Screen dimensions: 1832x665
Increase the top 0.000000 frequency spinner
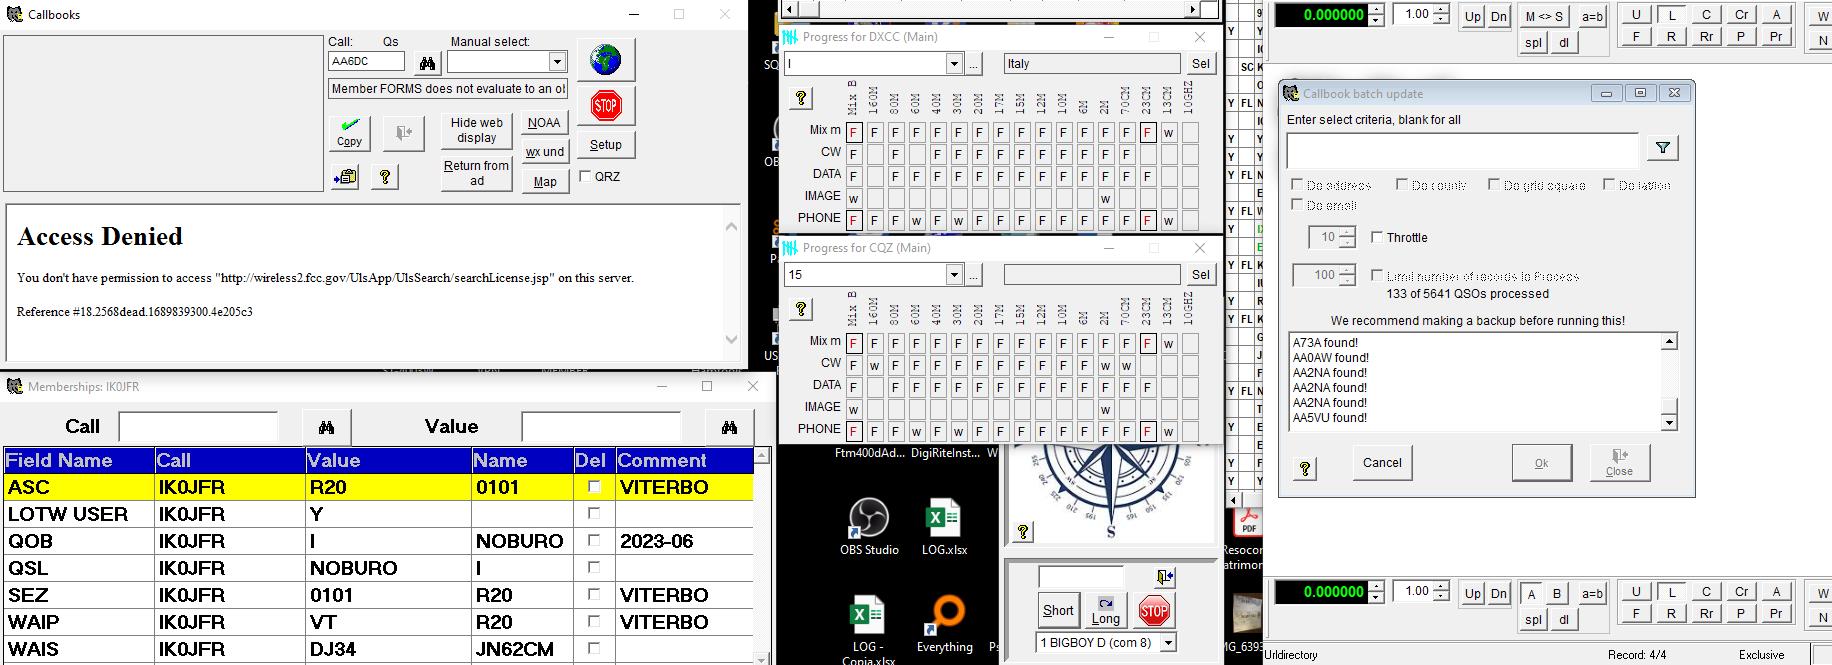point(1376,10)
